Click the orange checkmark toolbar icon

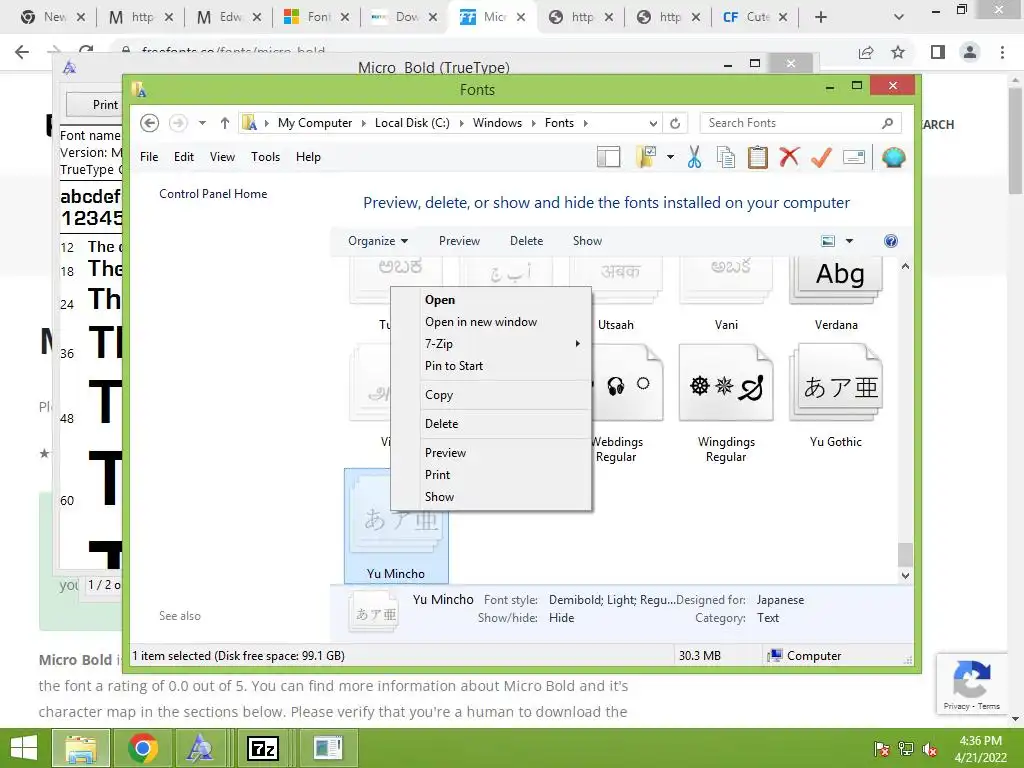coord(821,157)
